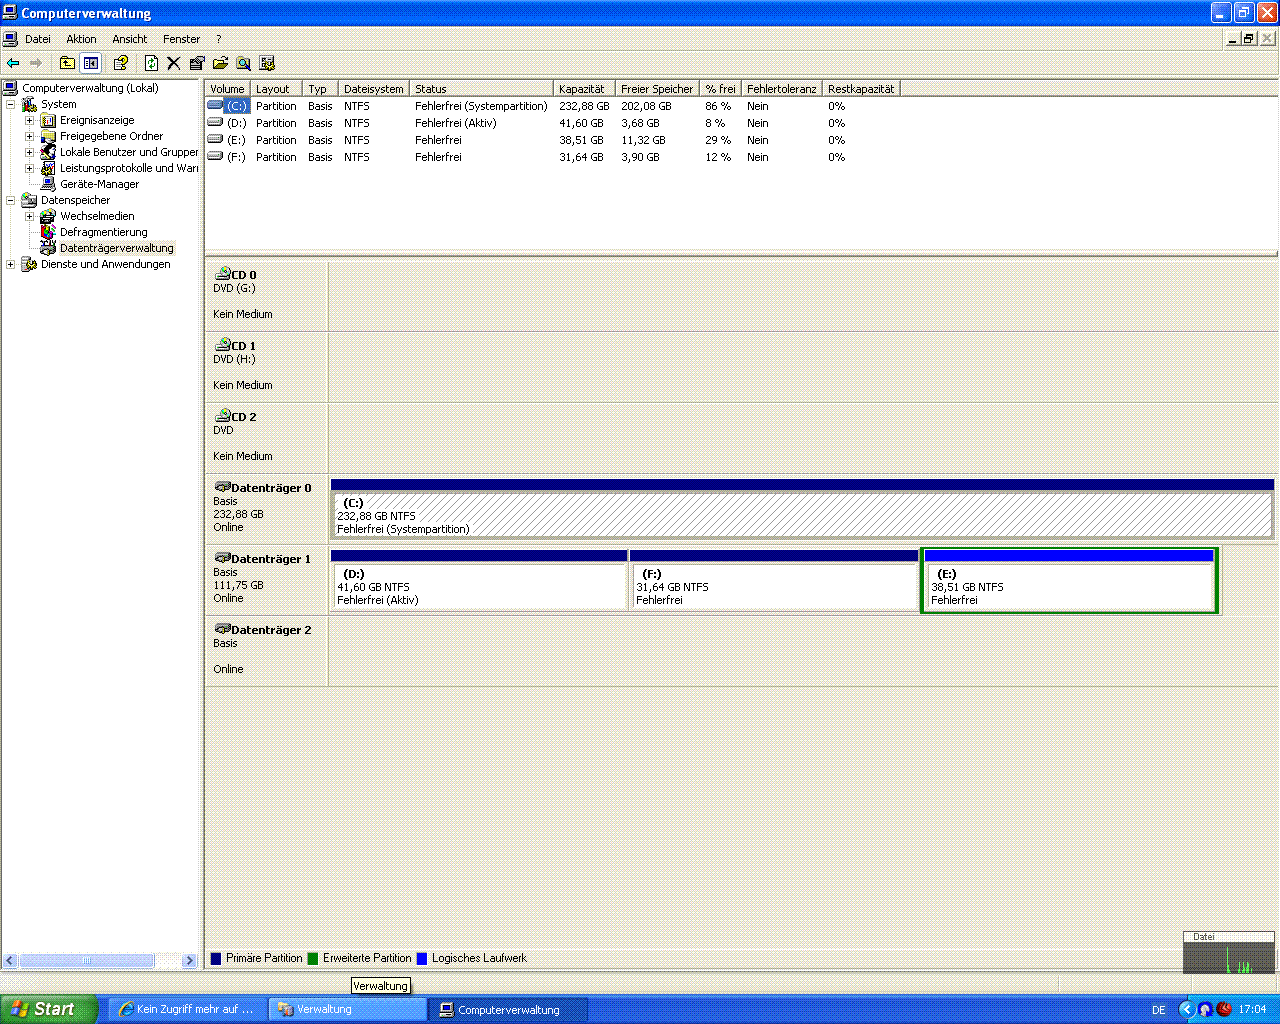1280x1024 pixels.
Task: Click the Defragmentierung tree icon
Action: [48, 232]
